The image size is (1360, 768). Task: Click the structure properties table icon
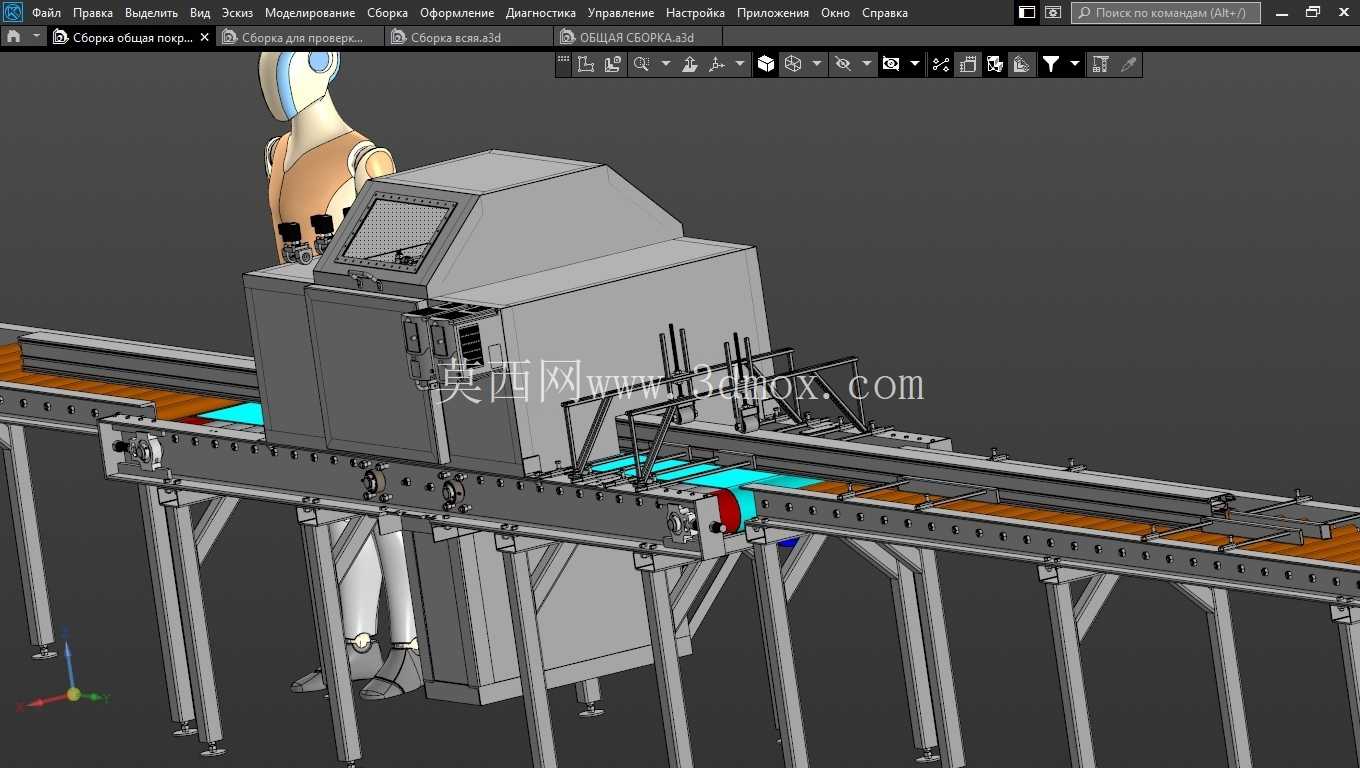1100,64
